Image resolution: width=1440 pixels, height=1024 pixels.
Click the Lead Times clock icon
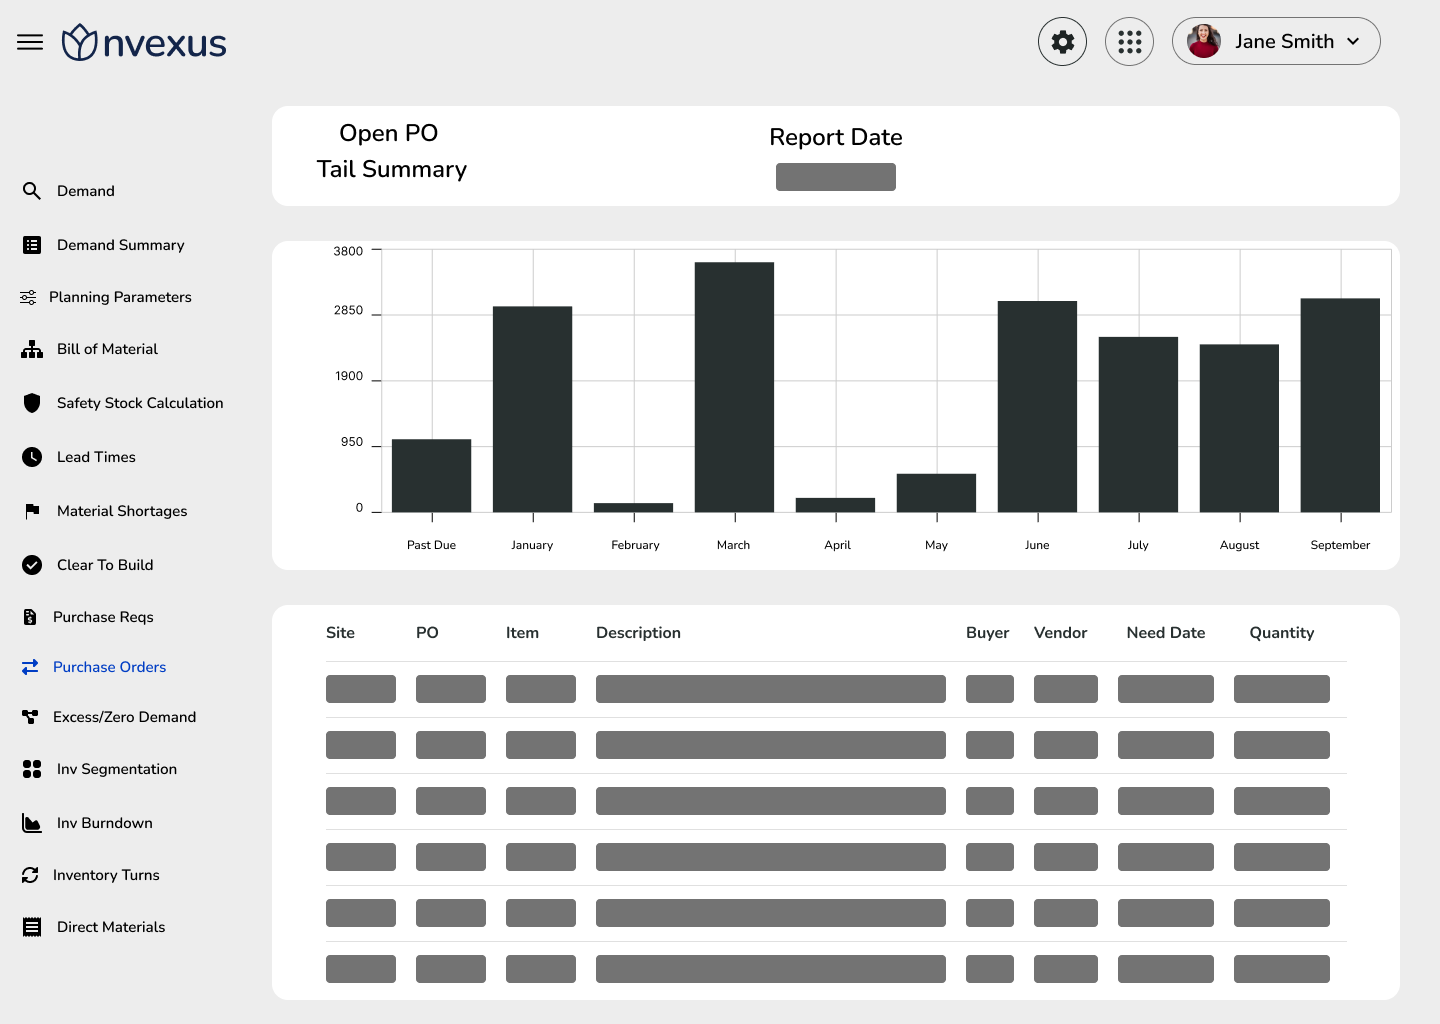click(32, 457)
